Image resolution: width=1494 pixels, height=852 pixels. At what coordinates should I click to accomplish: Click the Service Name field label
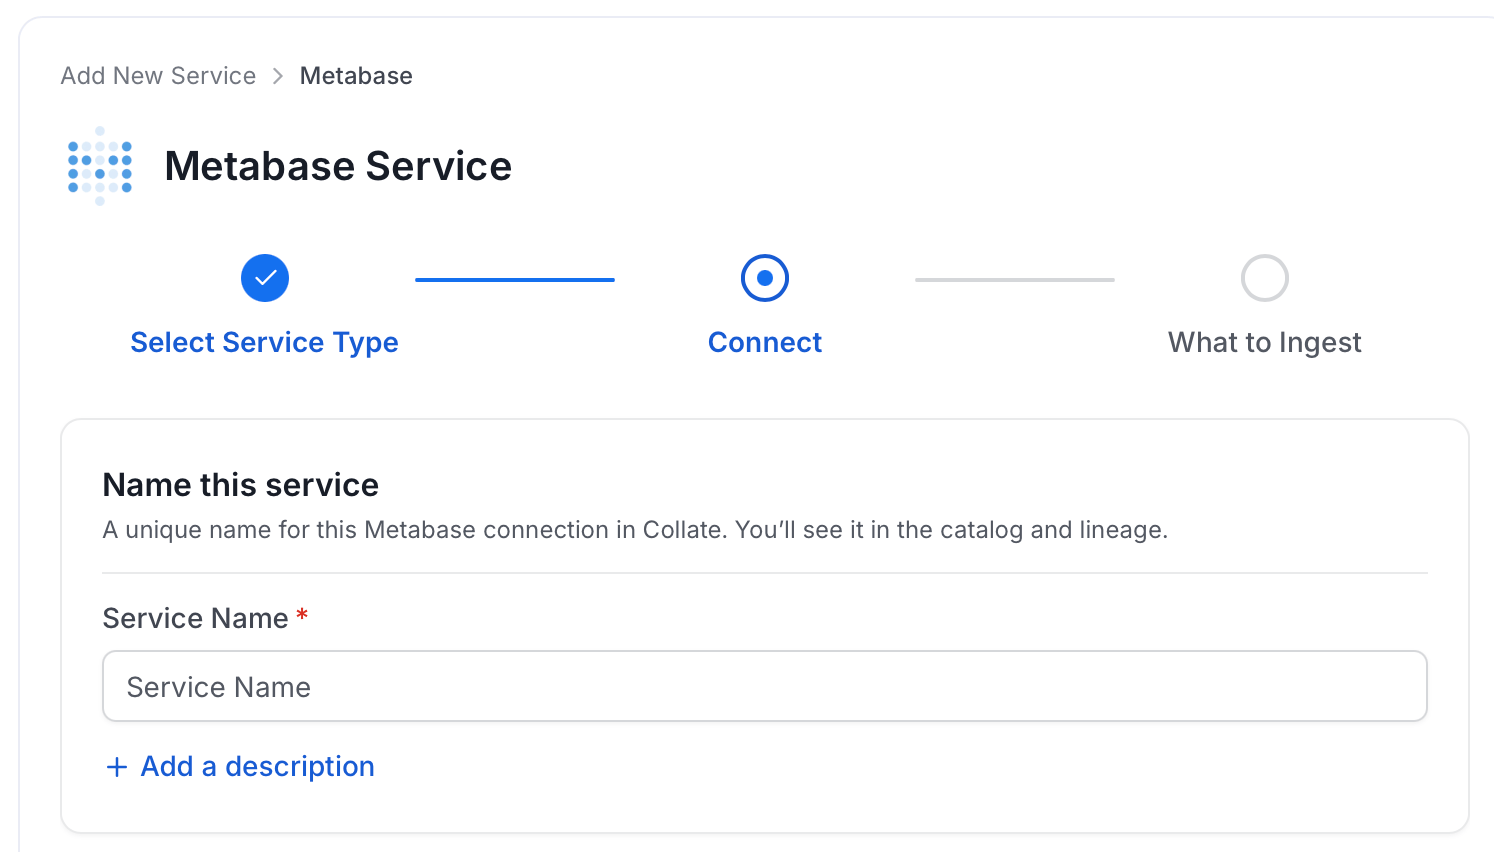tap(196, 618)
